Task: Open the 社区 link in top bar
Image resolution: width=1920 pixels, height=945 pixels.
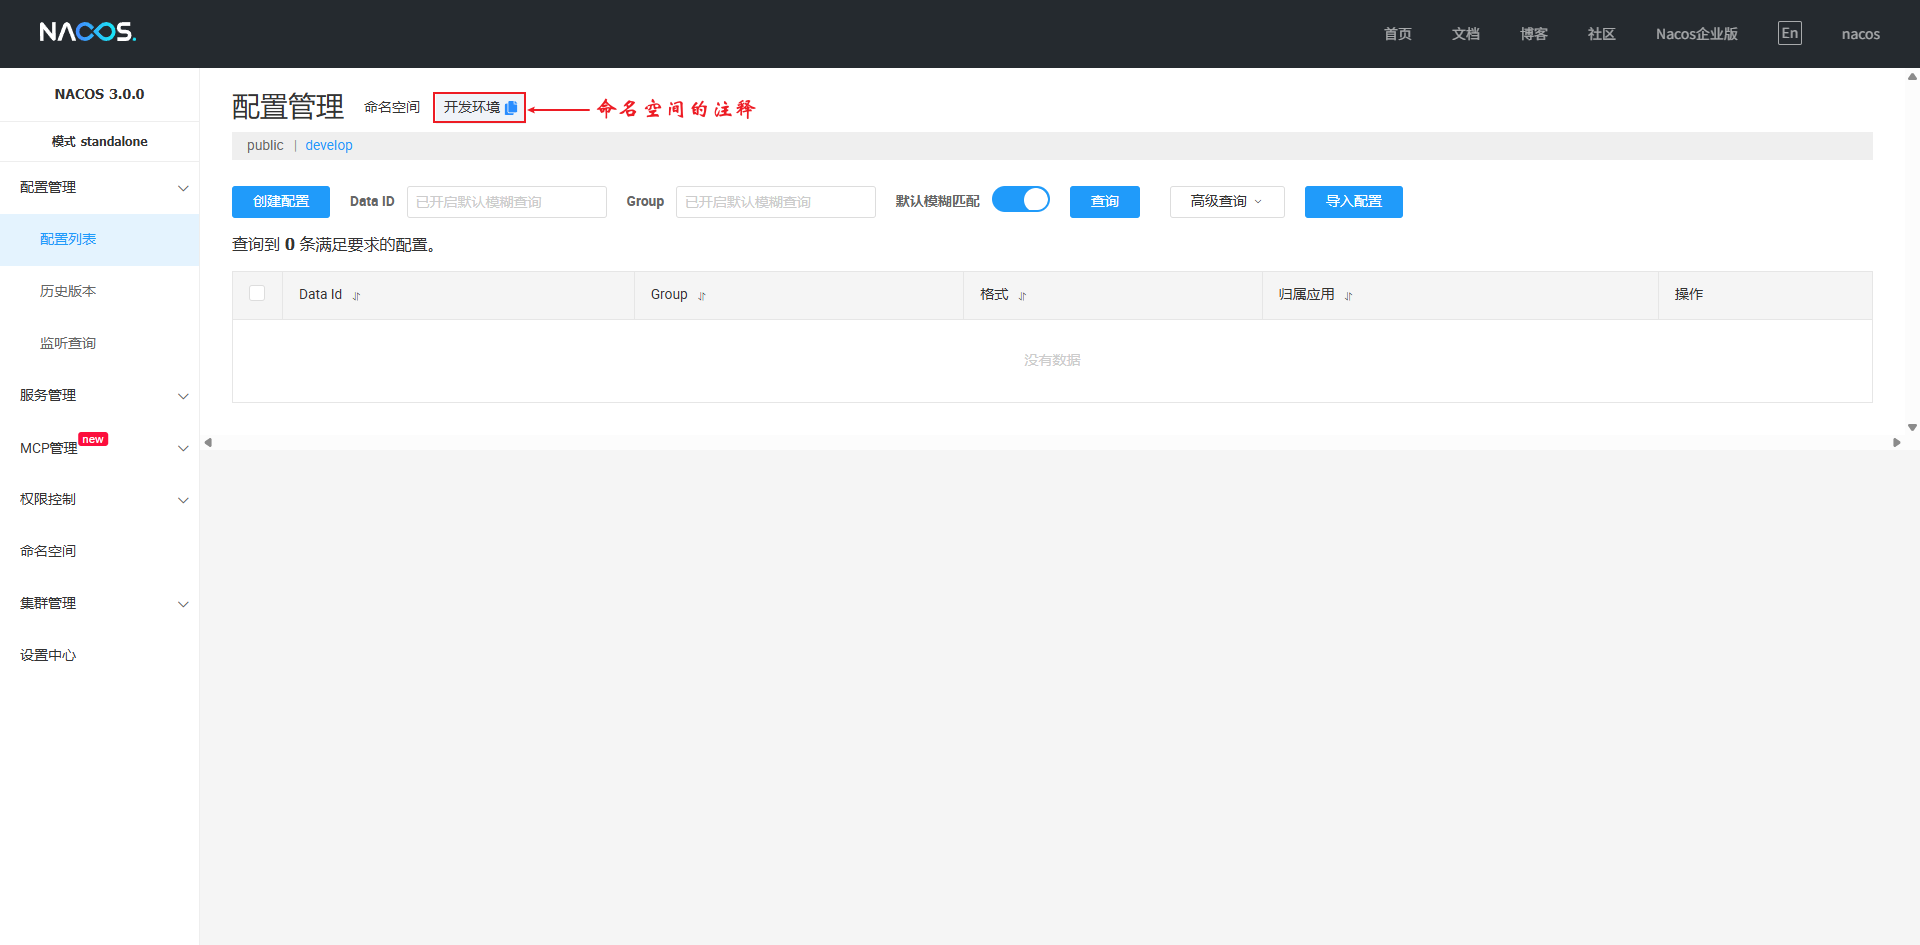Action: pos(1602,34)
